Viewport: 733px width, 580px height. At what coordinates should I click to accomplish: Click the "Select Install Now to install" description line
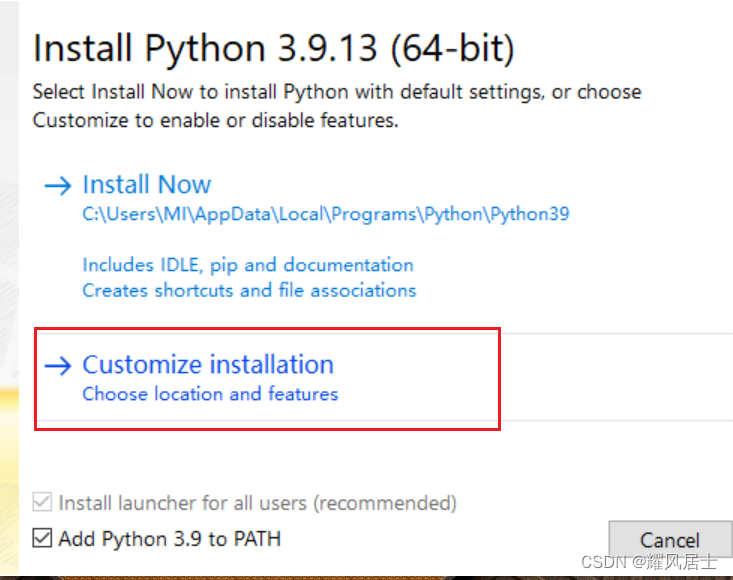[337, 92]
